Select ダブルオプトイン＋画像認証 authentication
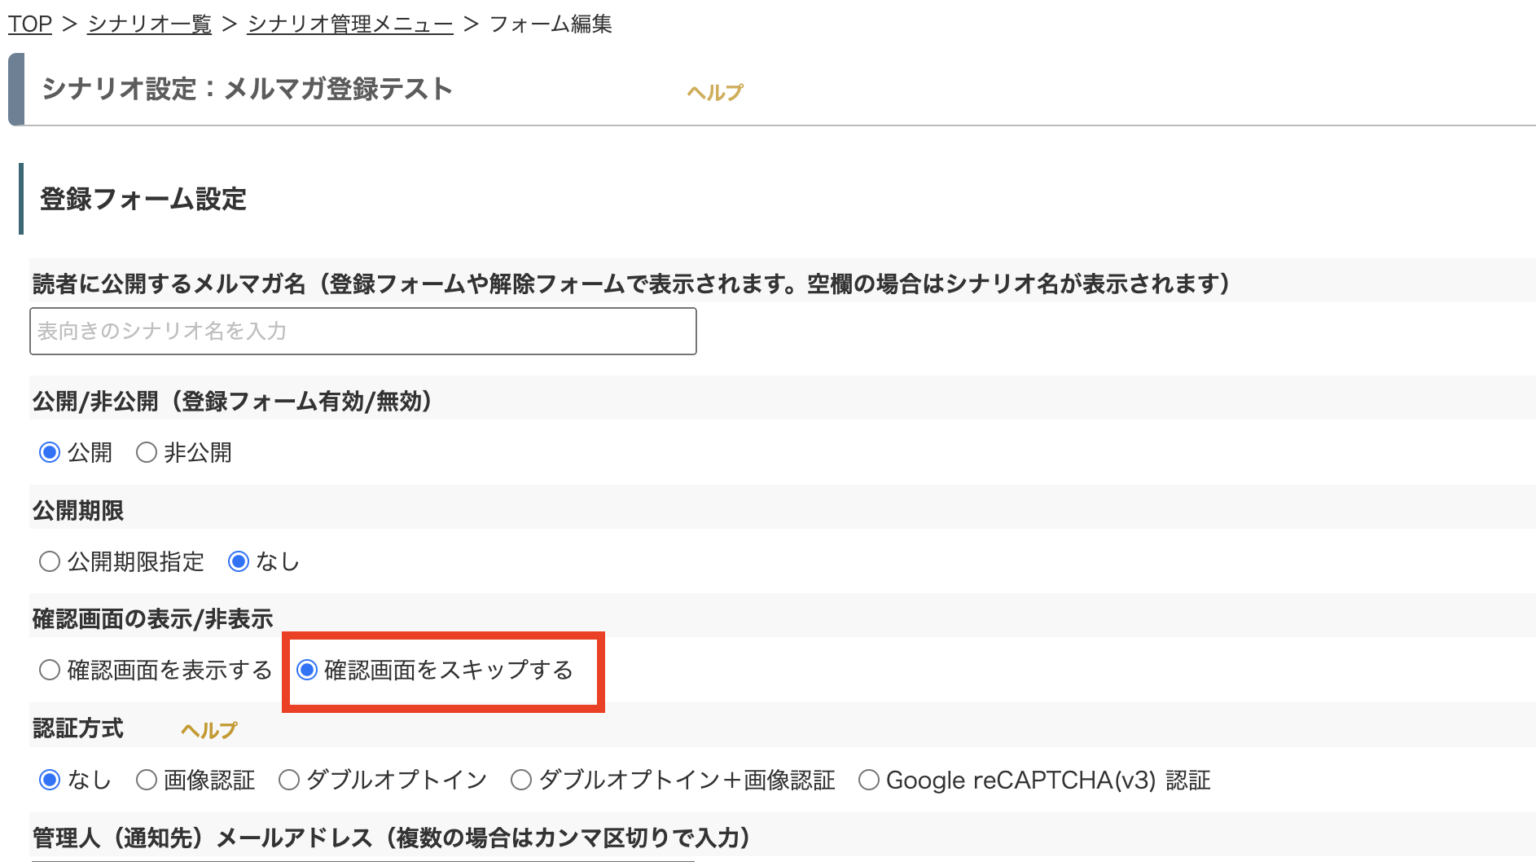The image size is (1536, 862). [x=521, y=780]
